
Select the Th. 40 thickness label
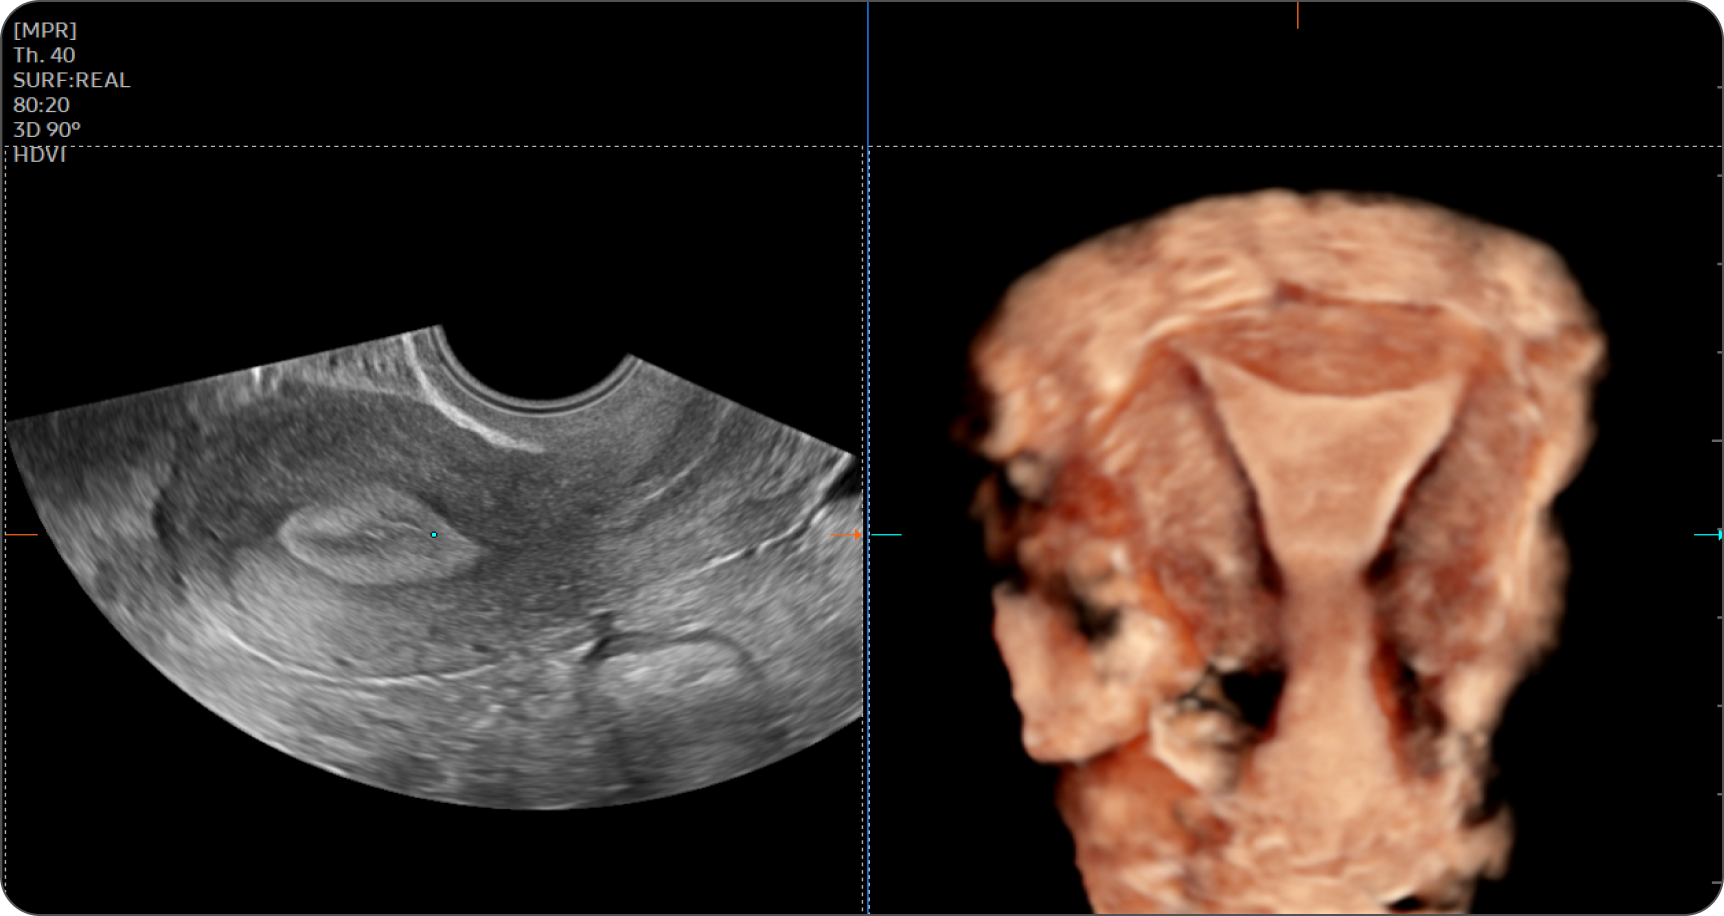44,55
